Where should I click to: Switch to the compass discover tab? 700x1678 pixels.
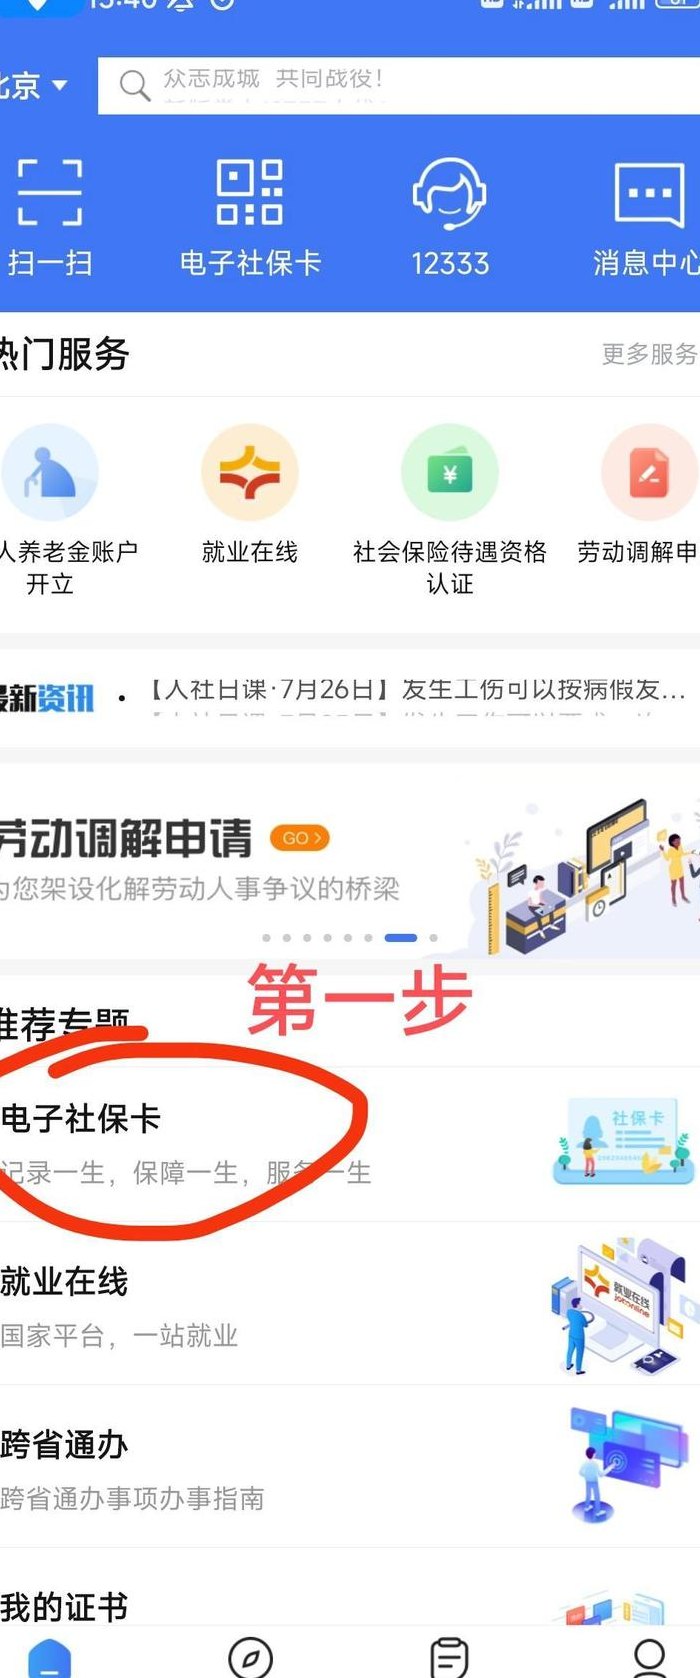click(x=250, y=1656)
